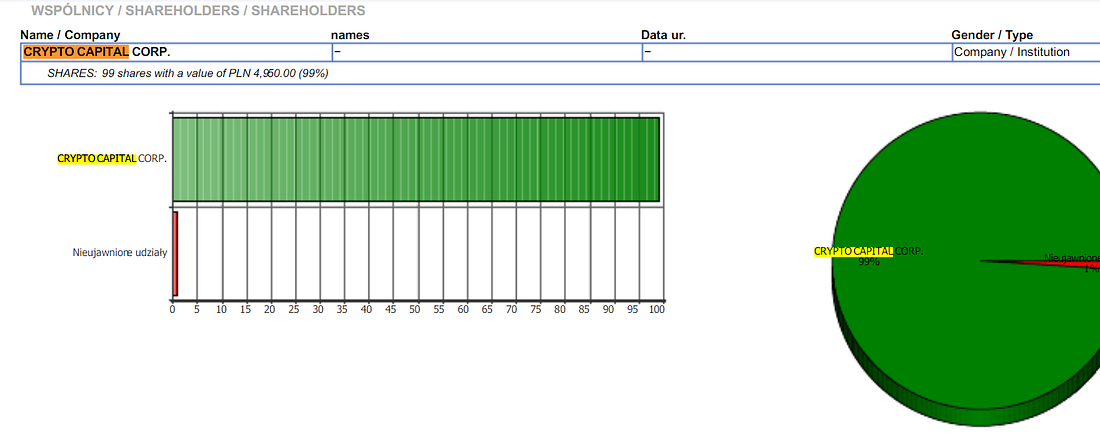This screenshot has height=437, width=1100.
Task: Click the '50' tick on the bar chart axis
Action: click(x=416, y=309)
